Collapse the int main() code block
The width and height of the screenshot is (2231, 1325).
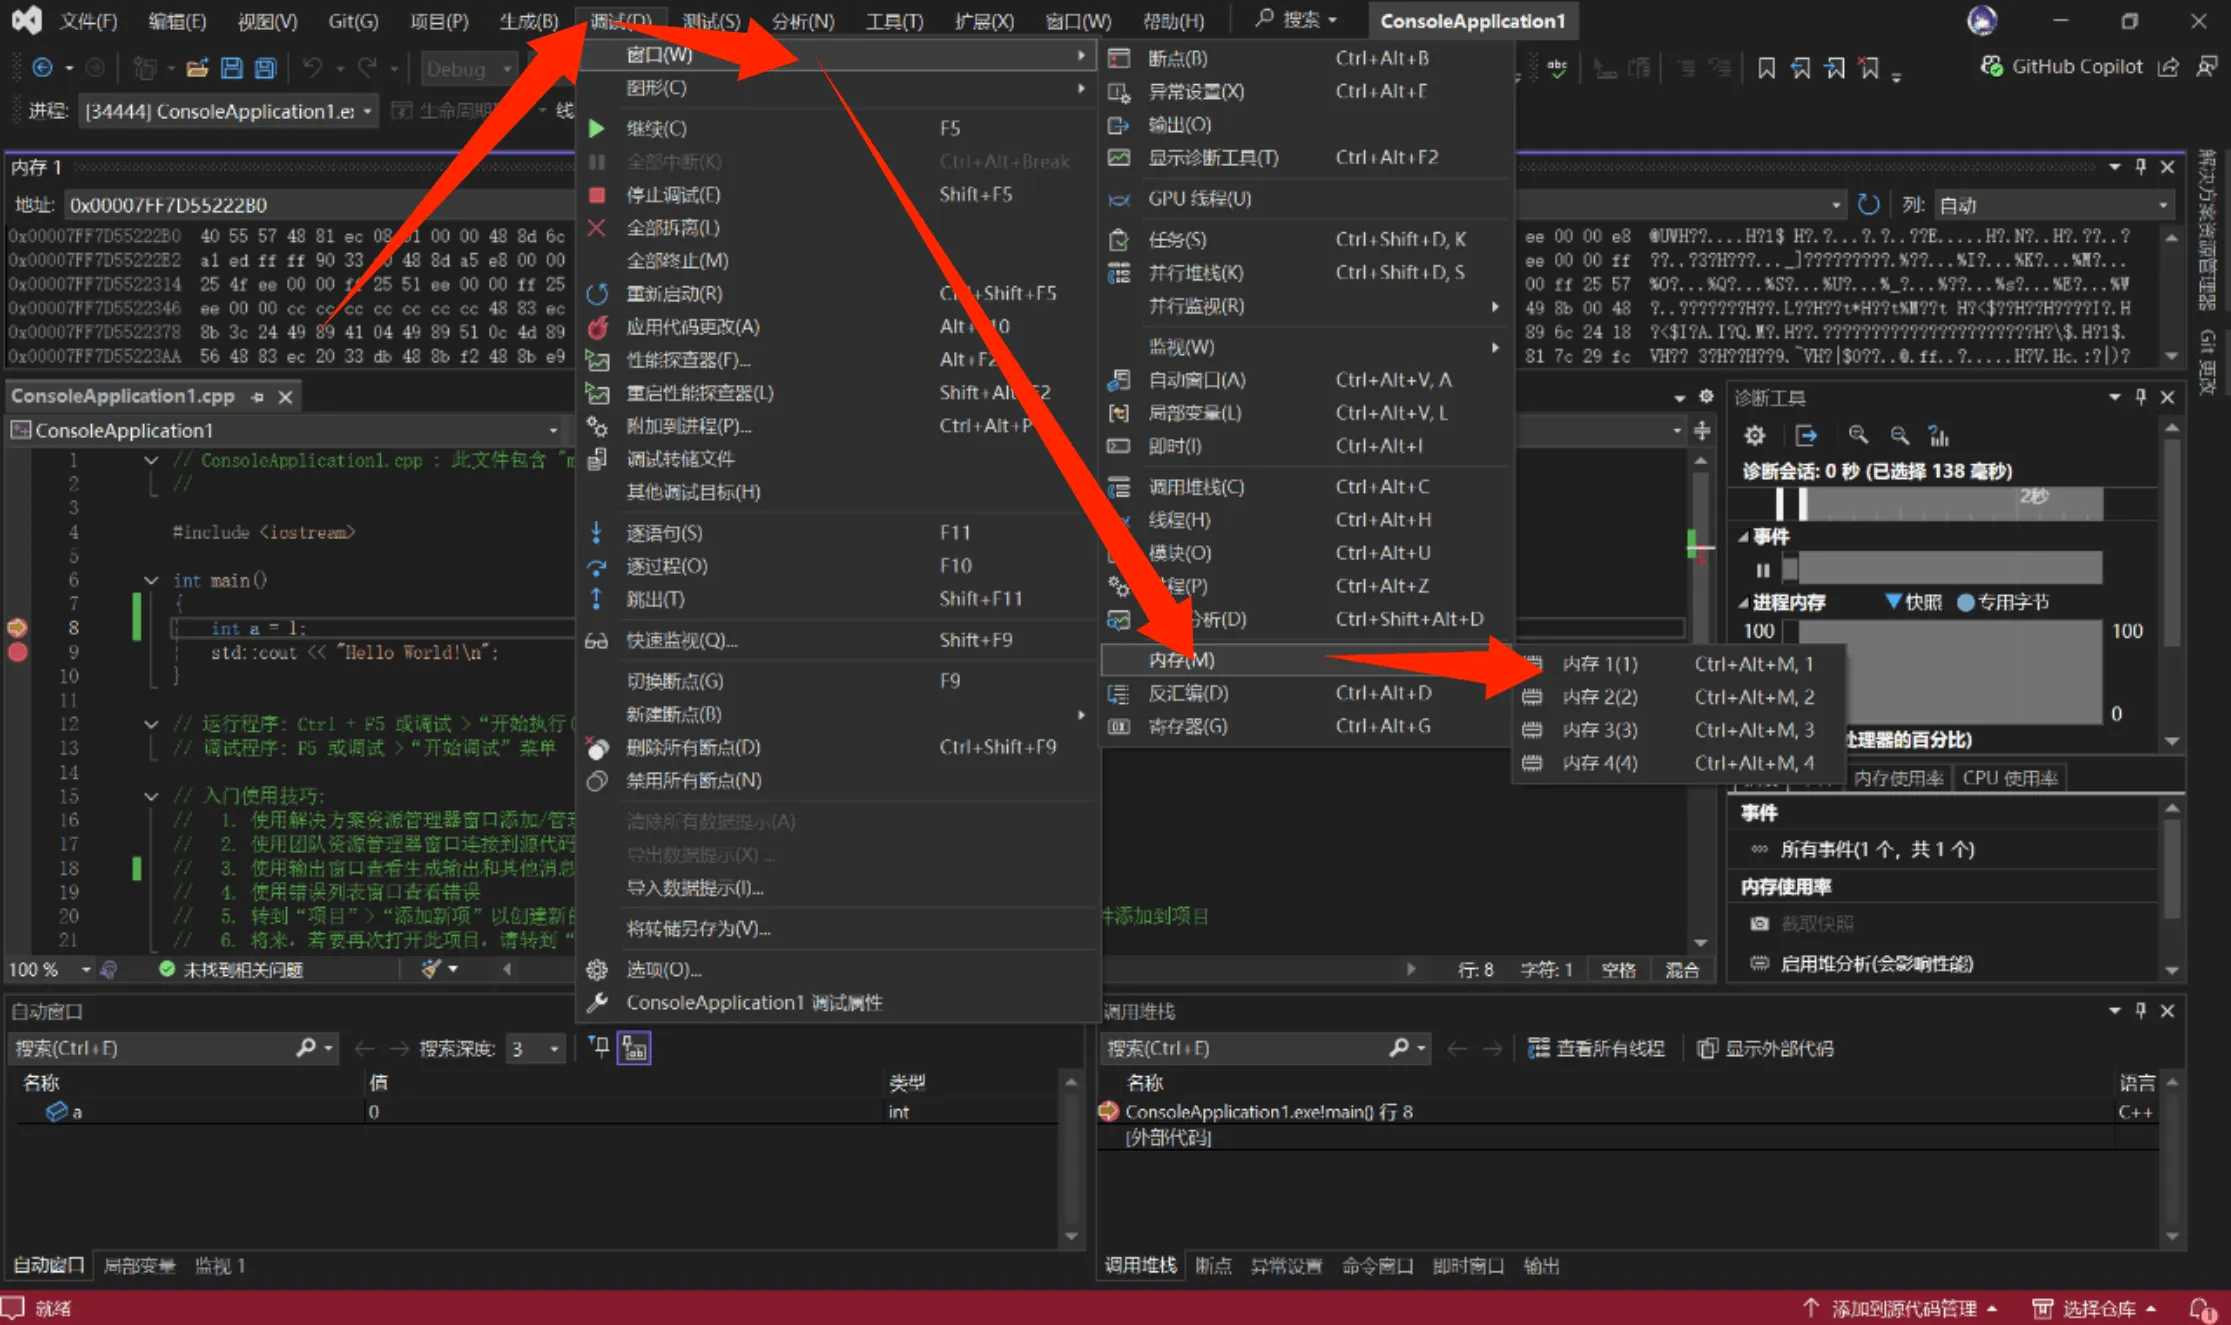(x=151, y=580)
